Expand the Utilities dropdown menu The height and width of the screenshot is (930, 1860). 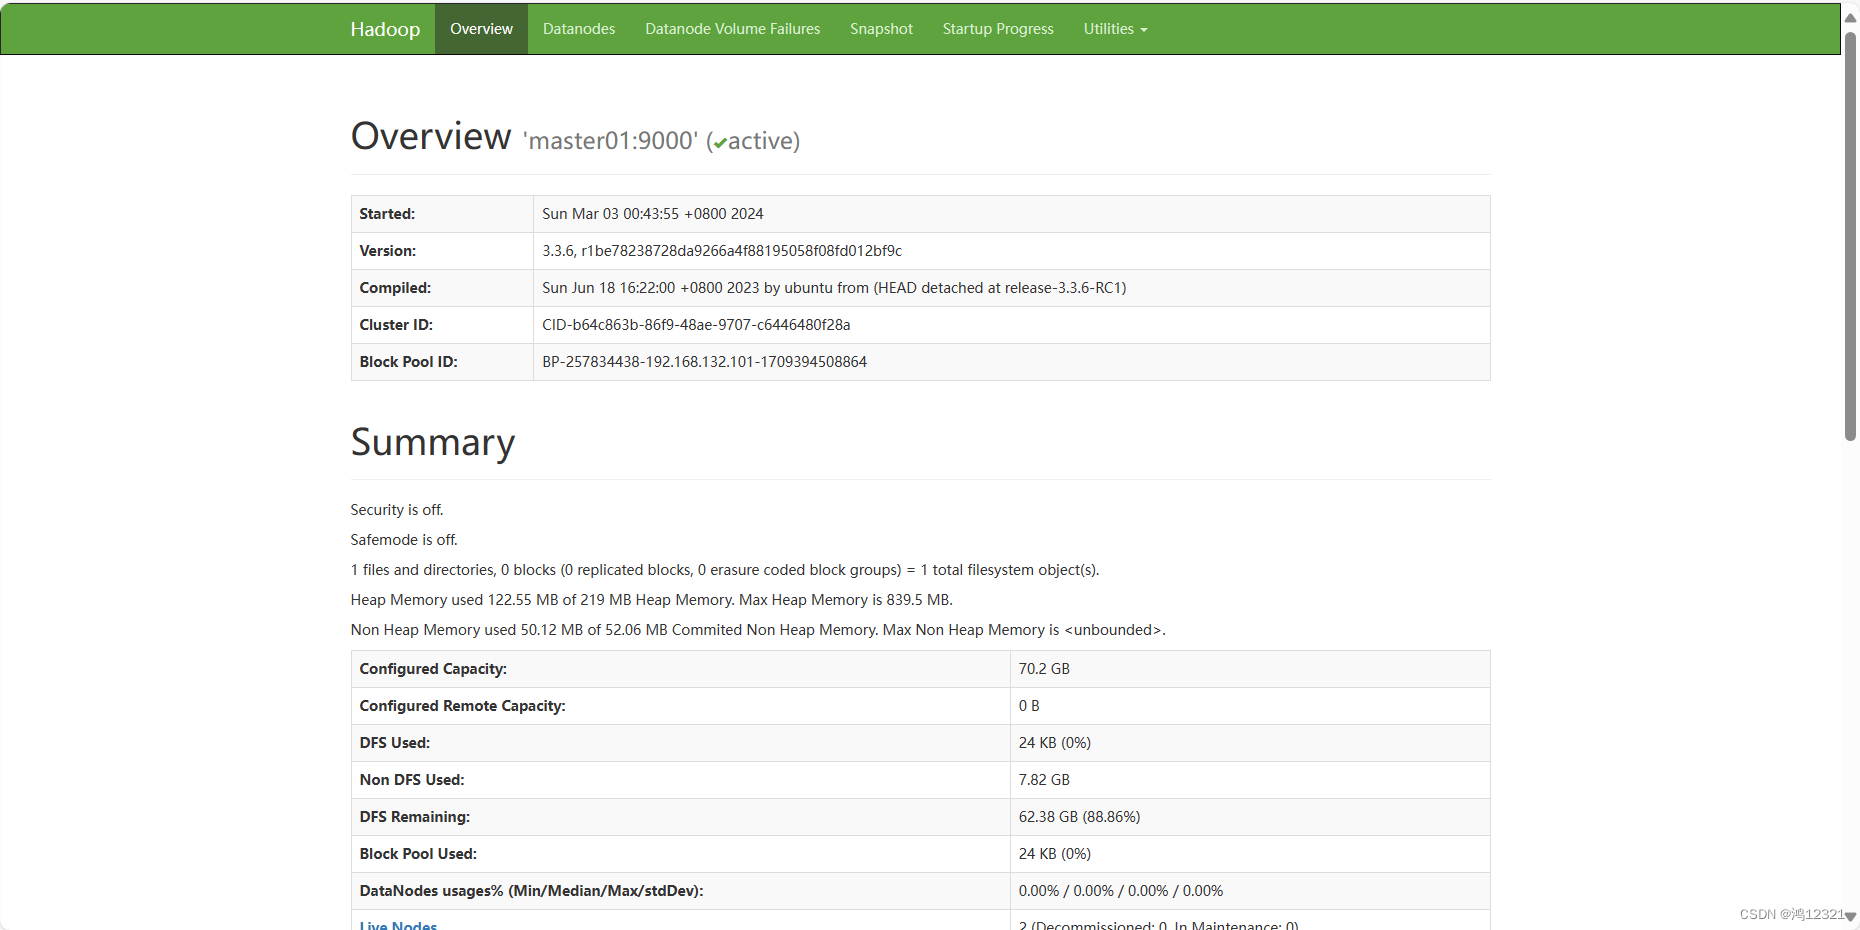(x=1115, y=29)
